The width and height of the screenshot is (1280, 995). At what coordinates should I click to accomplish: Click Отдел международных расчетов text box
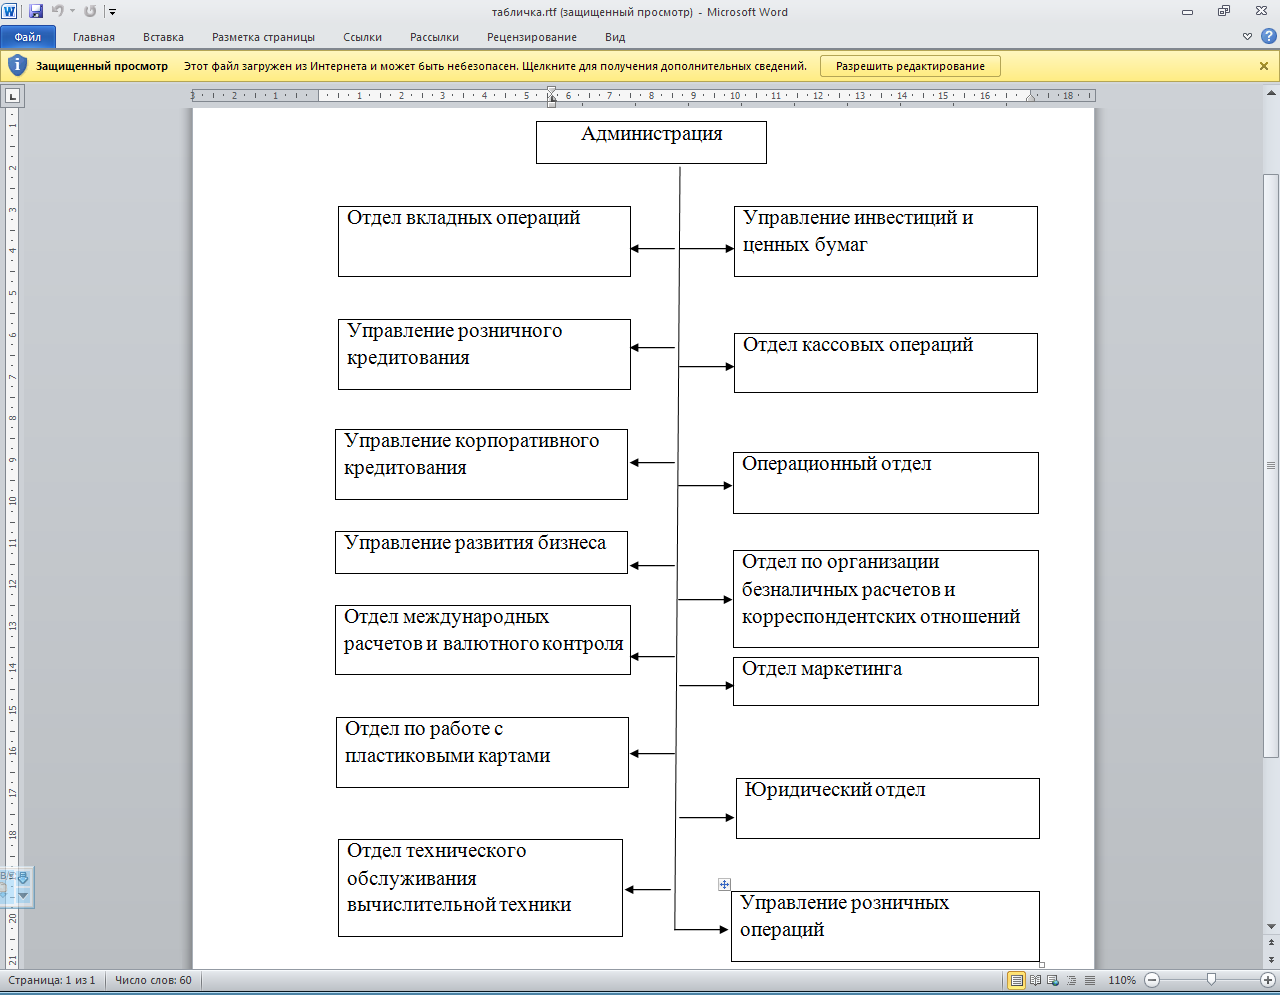(x=483, y=640)
